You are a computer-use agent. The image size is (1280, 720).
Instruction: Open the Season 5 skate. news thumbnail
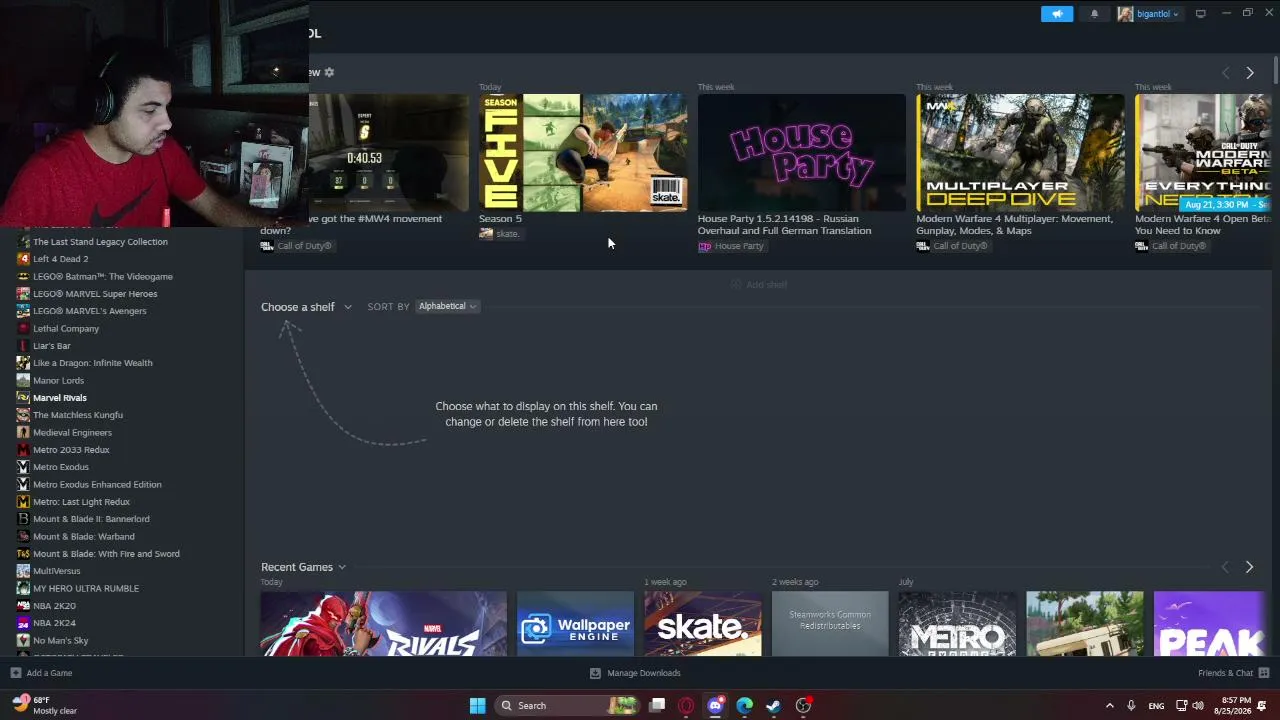[583, 152]
